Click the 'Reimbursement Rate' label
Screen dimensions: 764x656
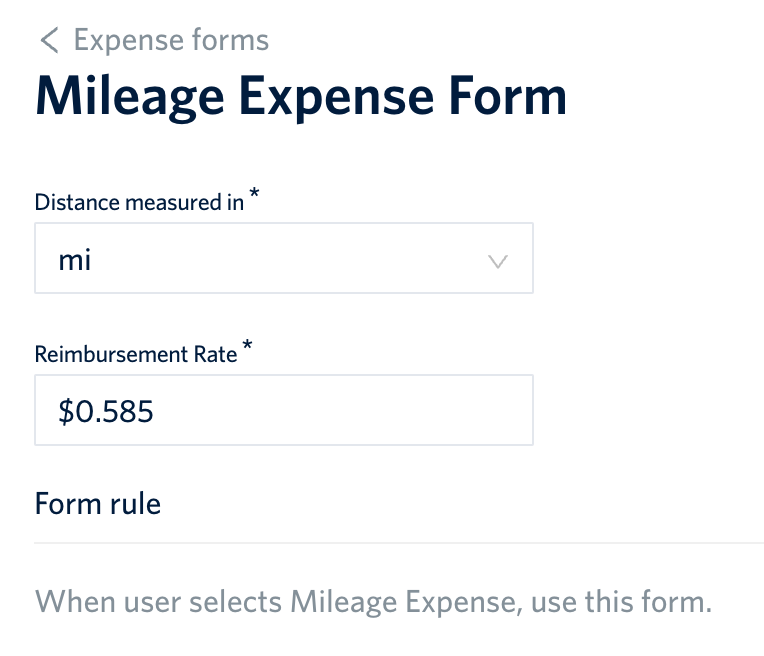click(136, 354)
